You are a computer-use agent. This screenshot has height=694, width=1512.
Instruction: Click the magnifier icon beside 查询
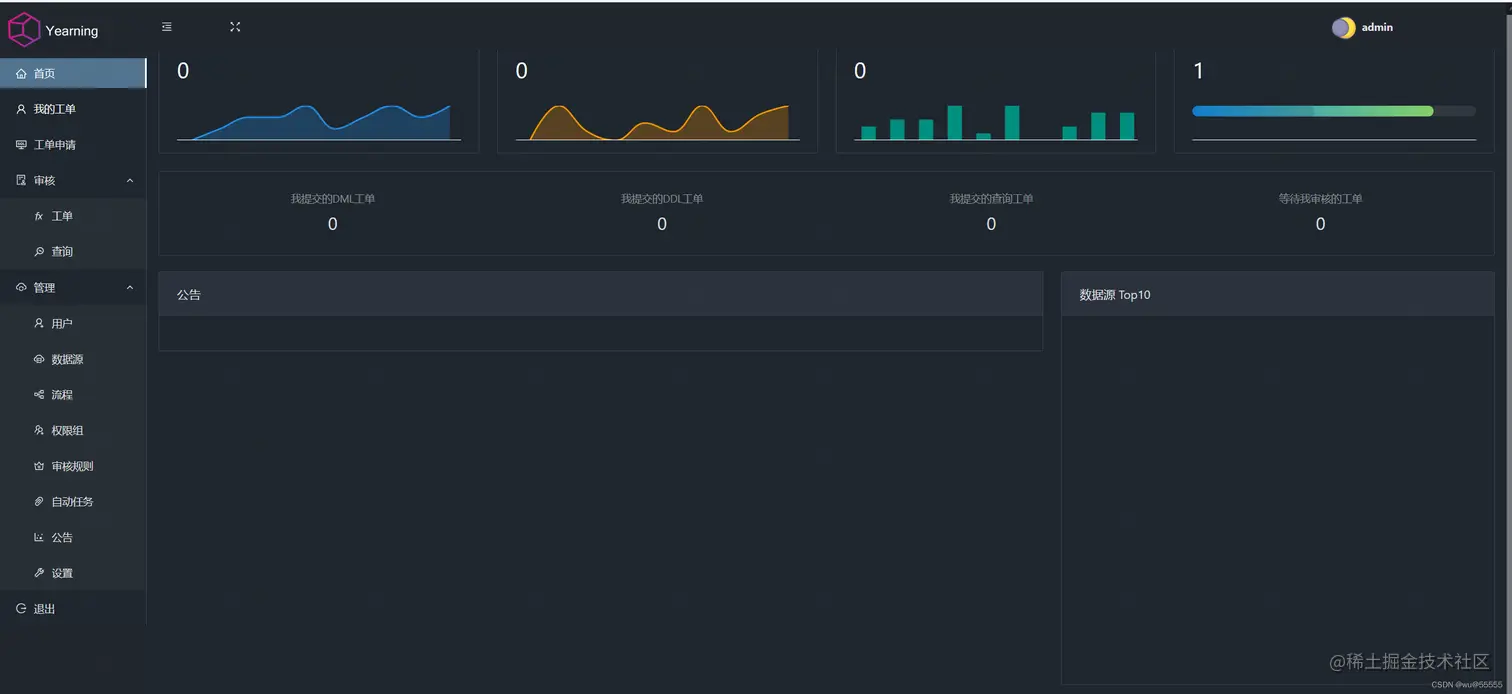(x=39, y=252)
